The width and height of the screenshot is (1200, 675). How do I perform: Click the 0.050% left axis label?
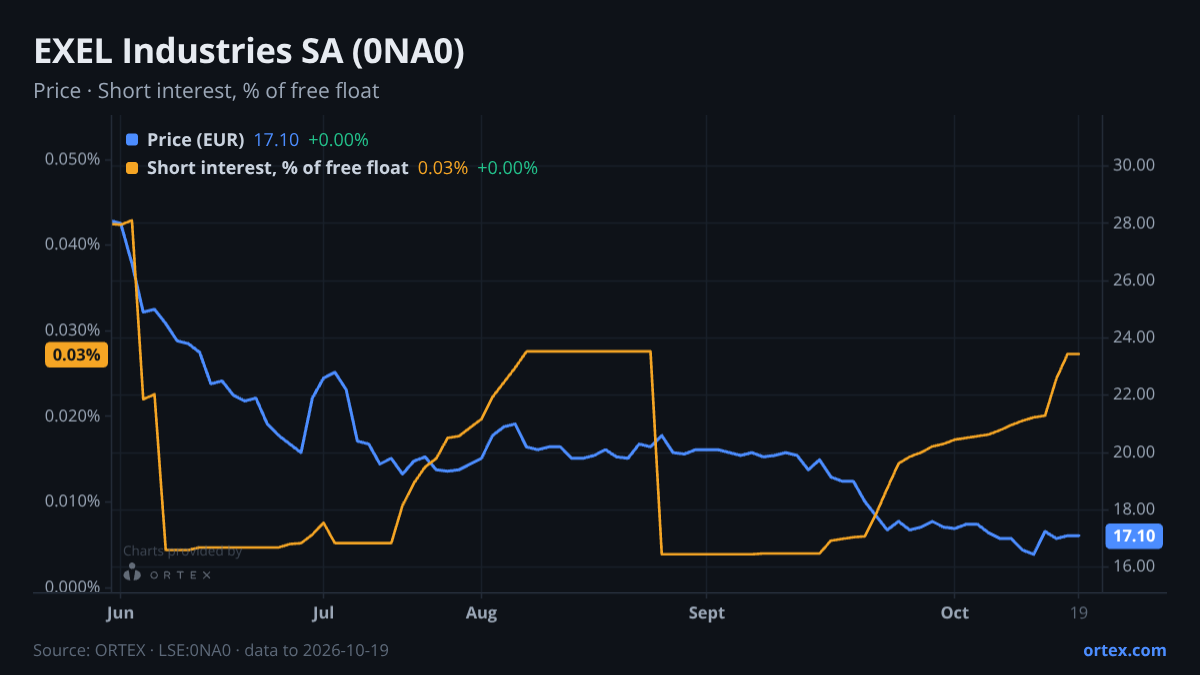[x=72, y=159]
